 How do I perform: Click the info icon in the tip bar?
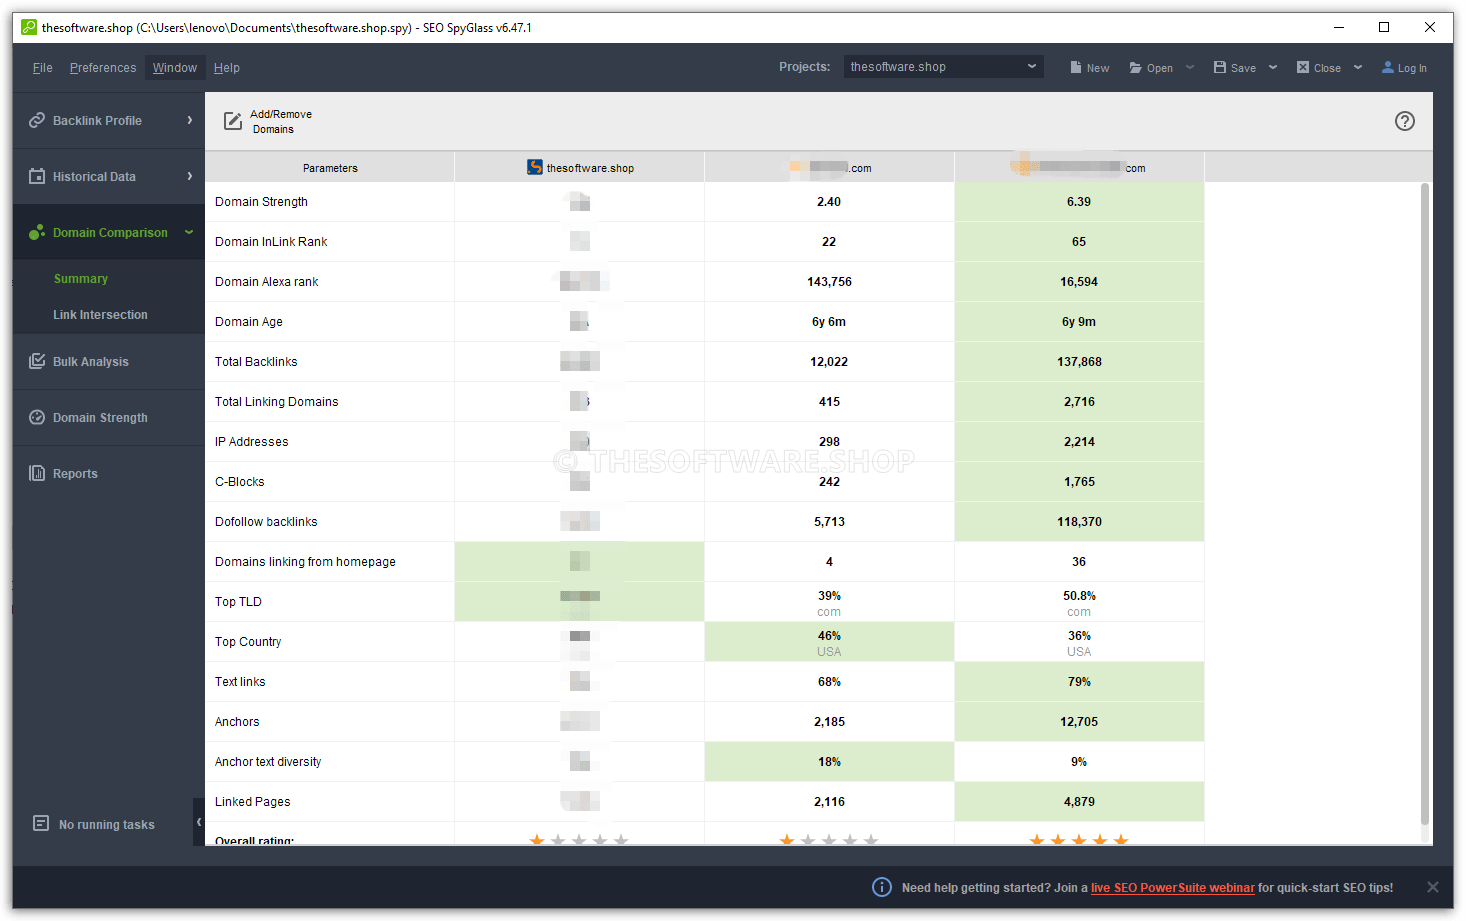click(882, 887)
